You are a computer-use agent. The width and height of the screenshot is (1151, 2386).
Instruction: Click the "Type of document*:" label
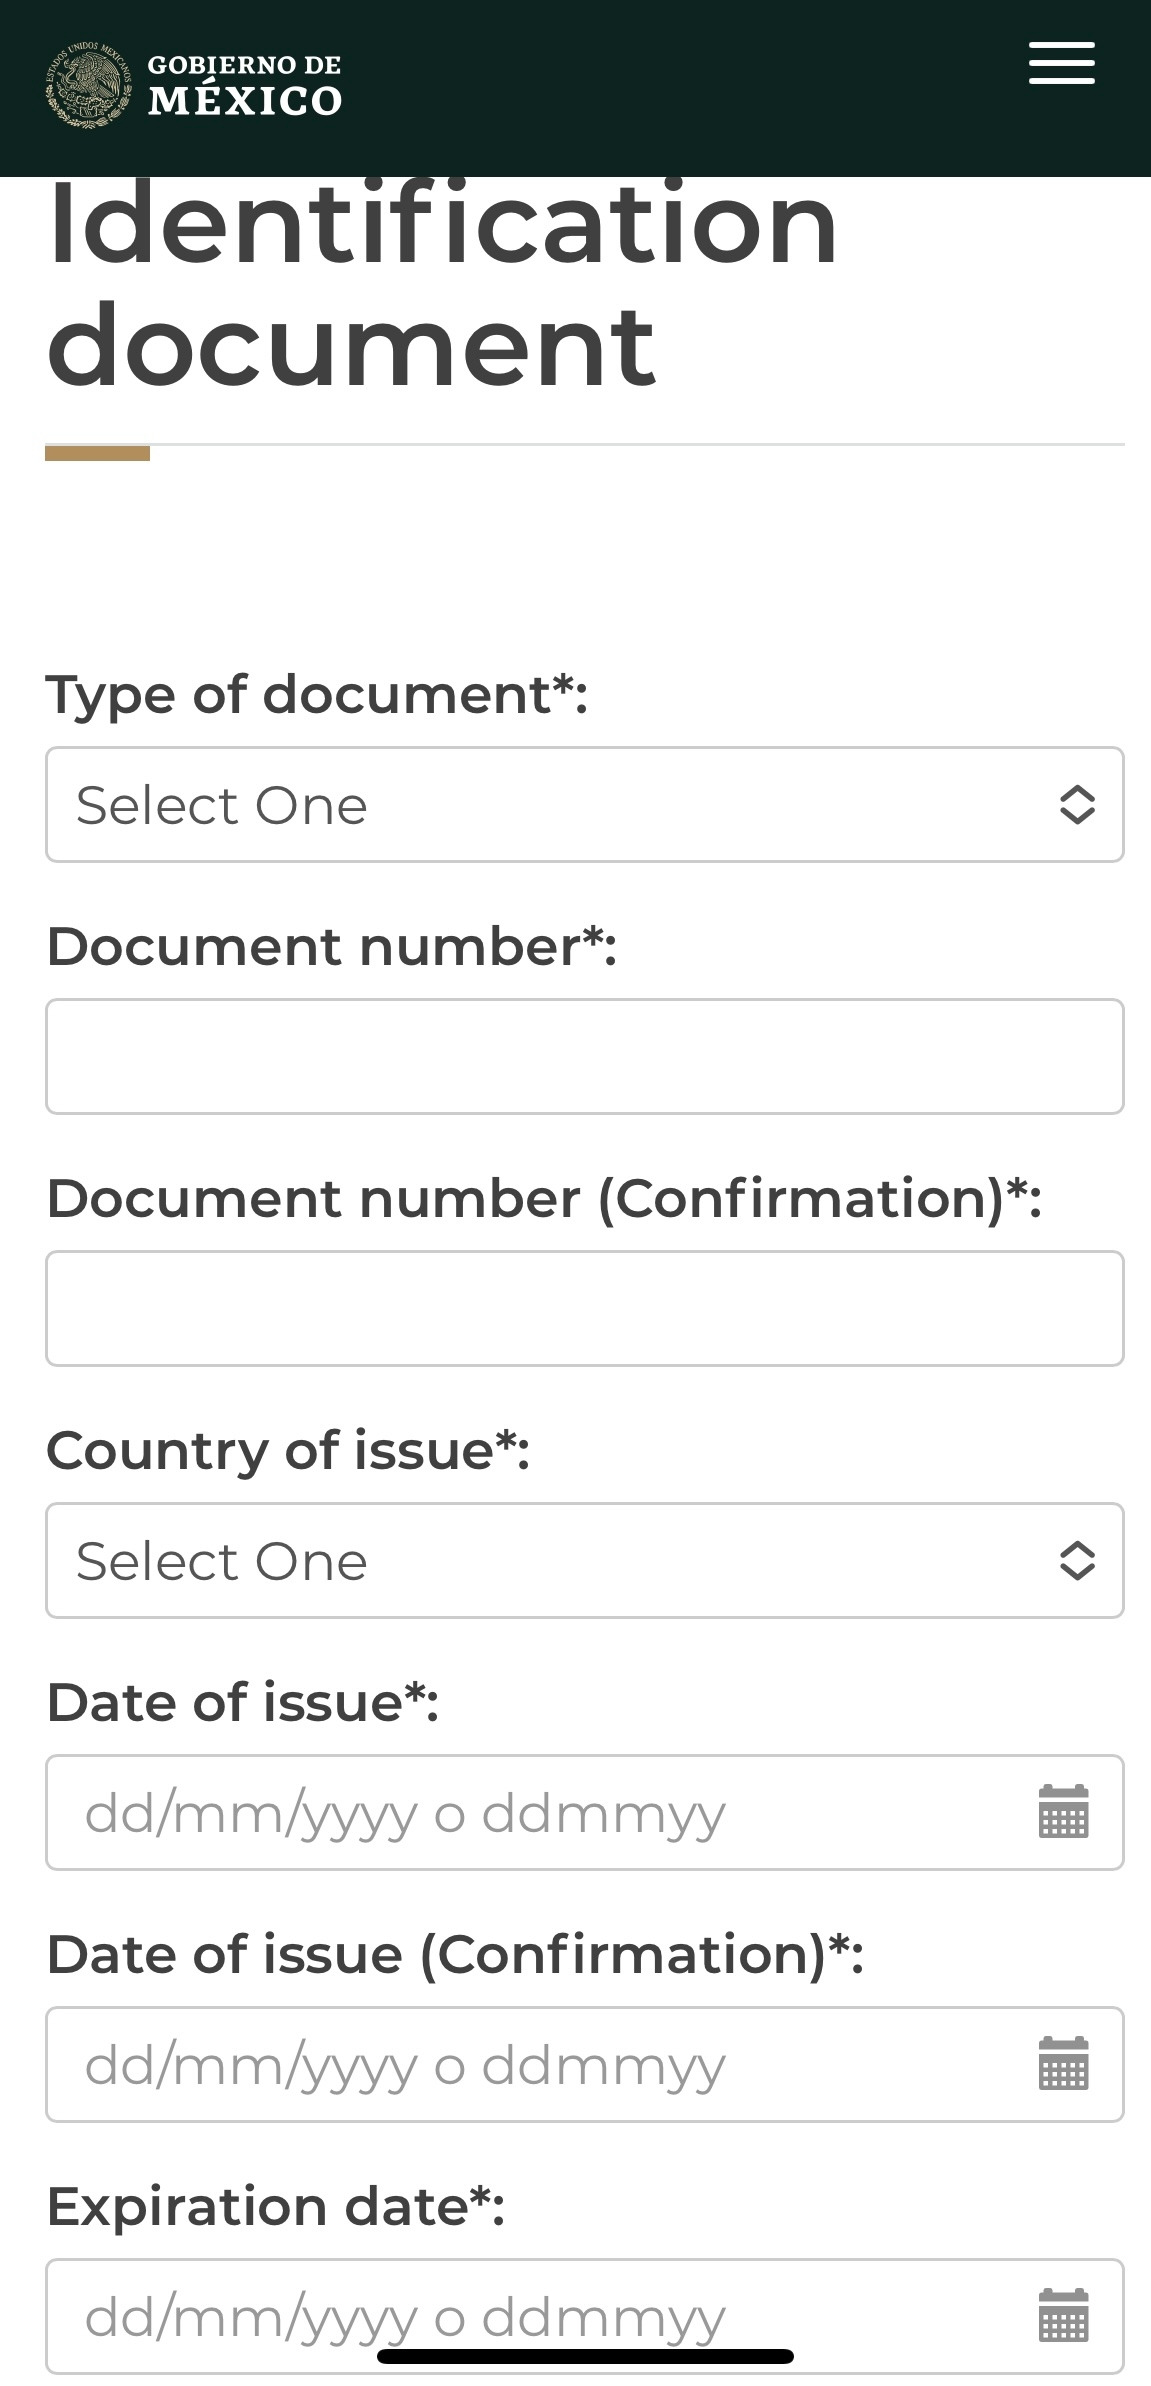(316, 694)
